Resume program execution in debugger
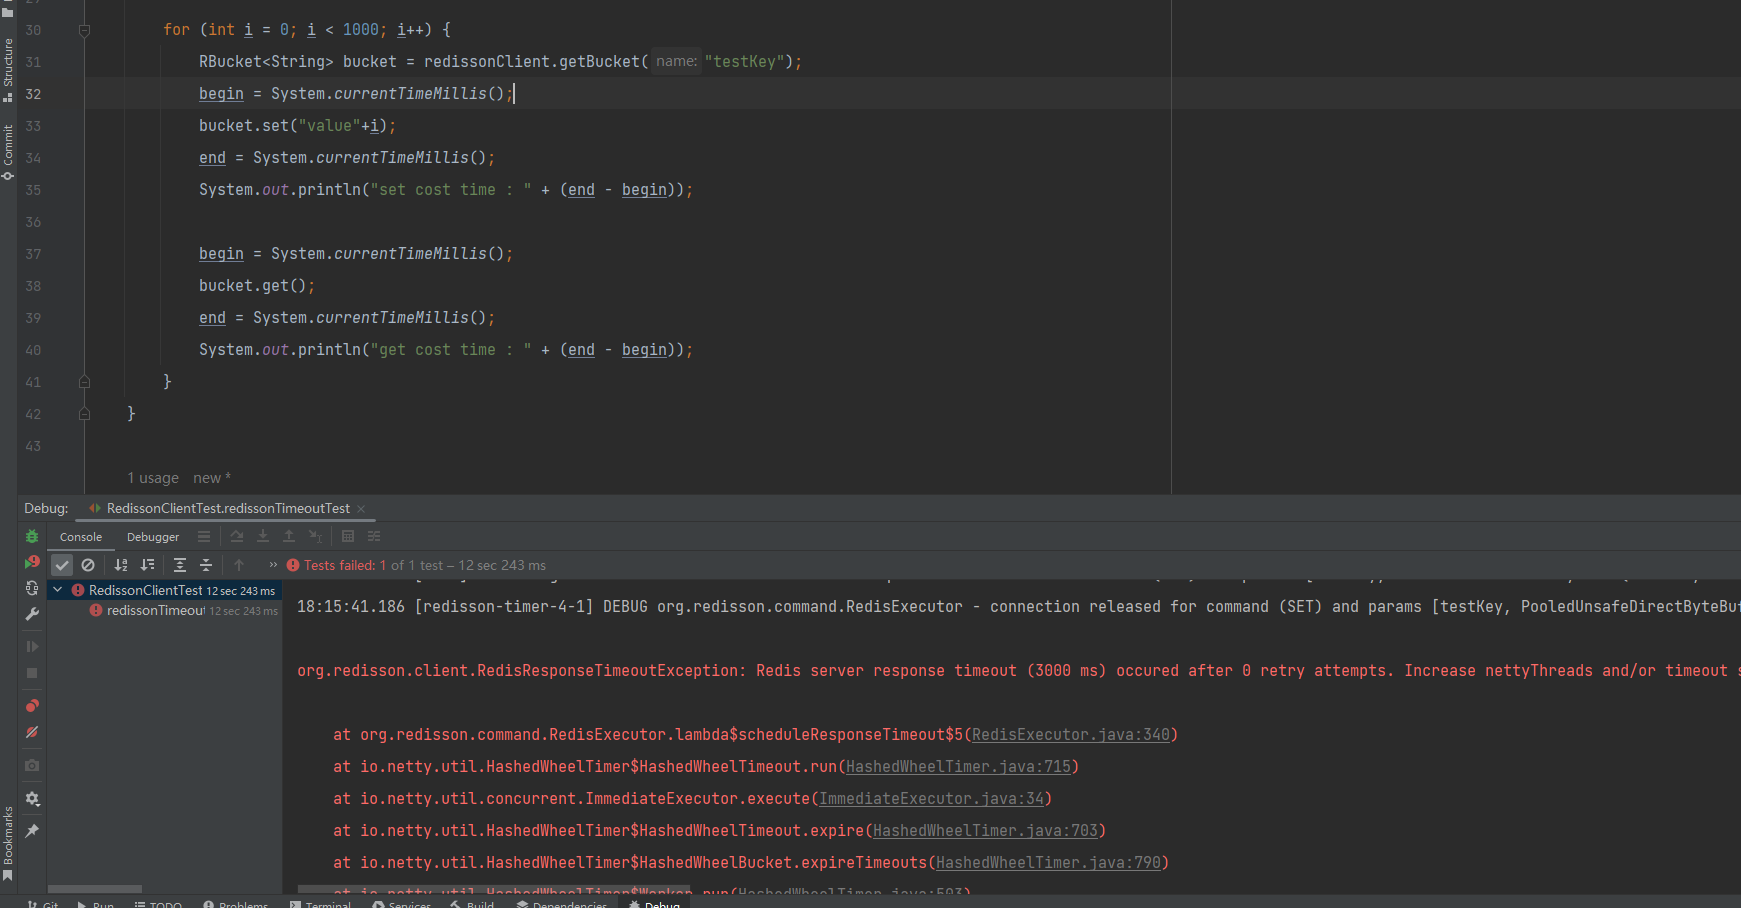This screenshot has height=908, width=1741. [x=31, y=646]
